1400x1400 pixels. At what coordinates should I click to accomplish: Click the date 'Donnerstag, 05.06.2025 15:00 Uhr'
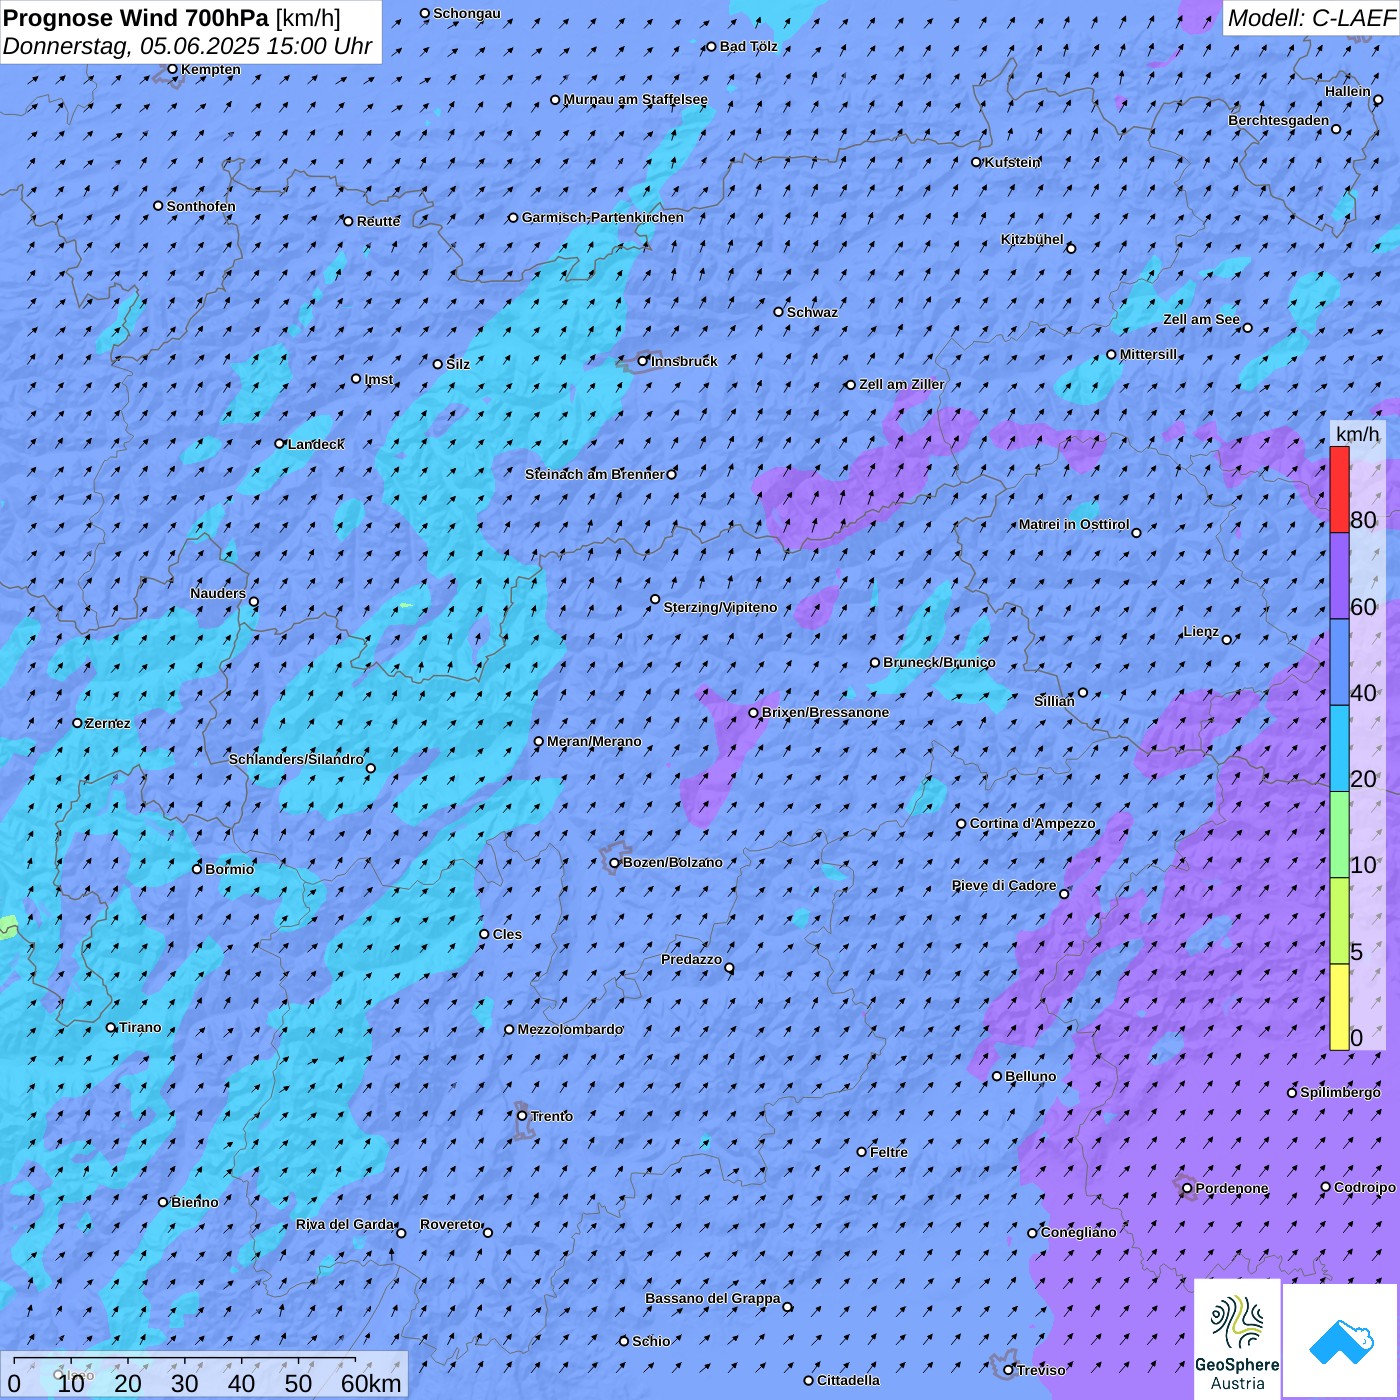(x=187, y=46)
